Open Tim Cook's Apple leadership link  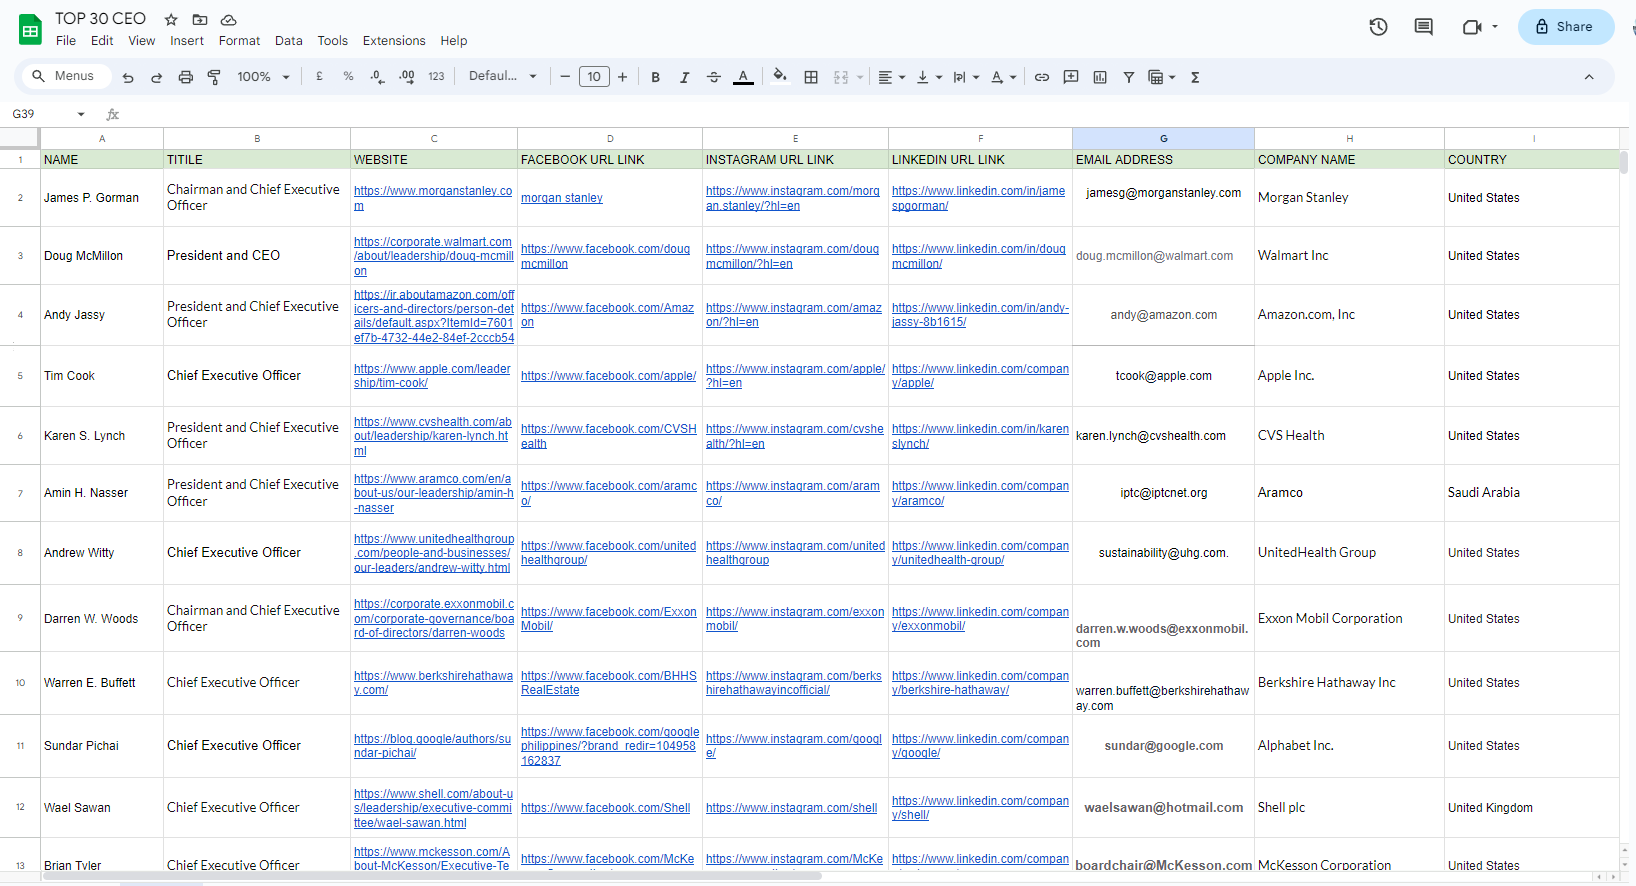pyautogui.click(x=432, y=376)
